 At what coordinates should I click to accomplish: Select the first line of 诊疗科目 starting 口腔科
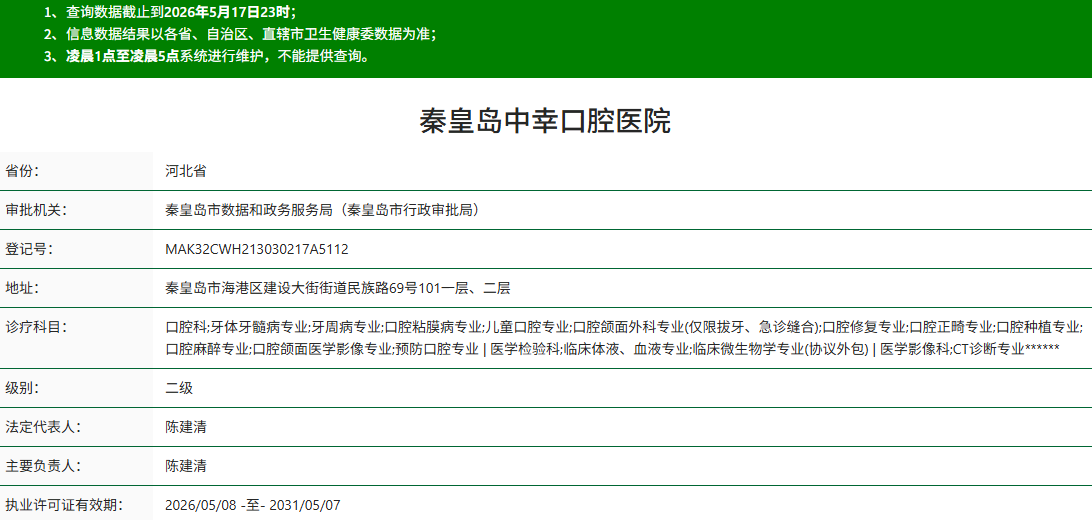pos(624,326)
